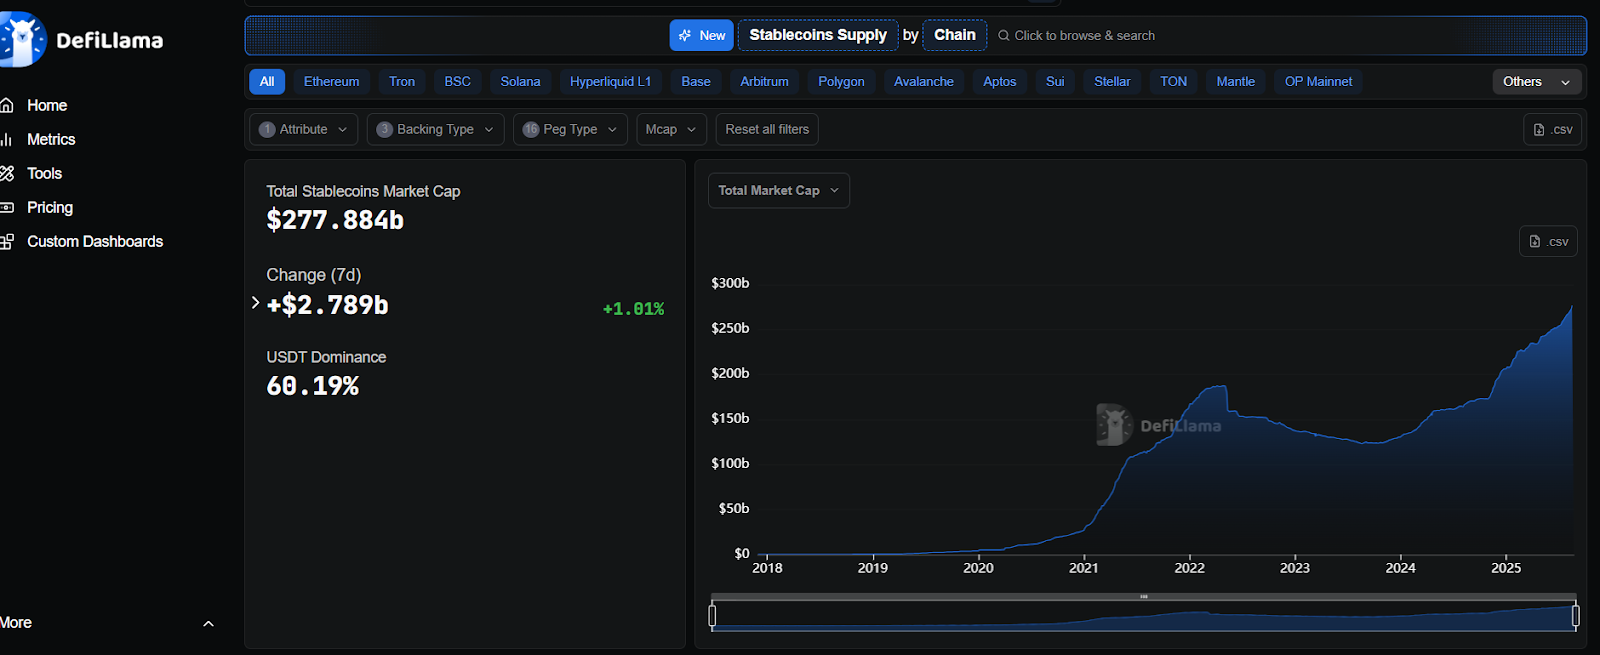Open Tools via the wrench icon
Screen dimensions: 1600x655
point(7,173)
